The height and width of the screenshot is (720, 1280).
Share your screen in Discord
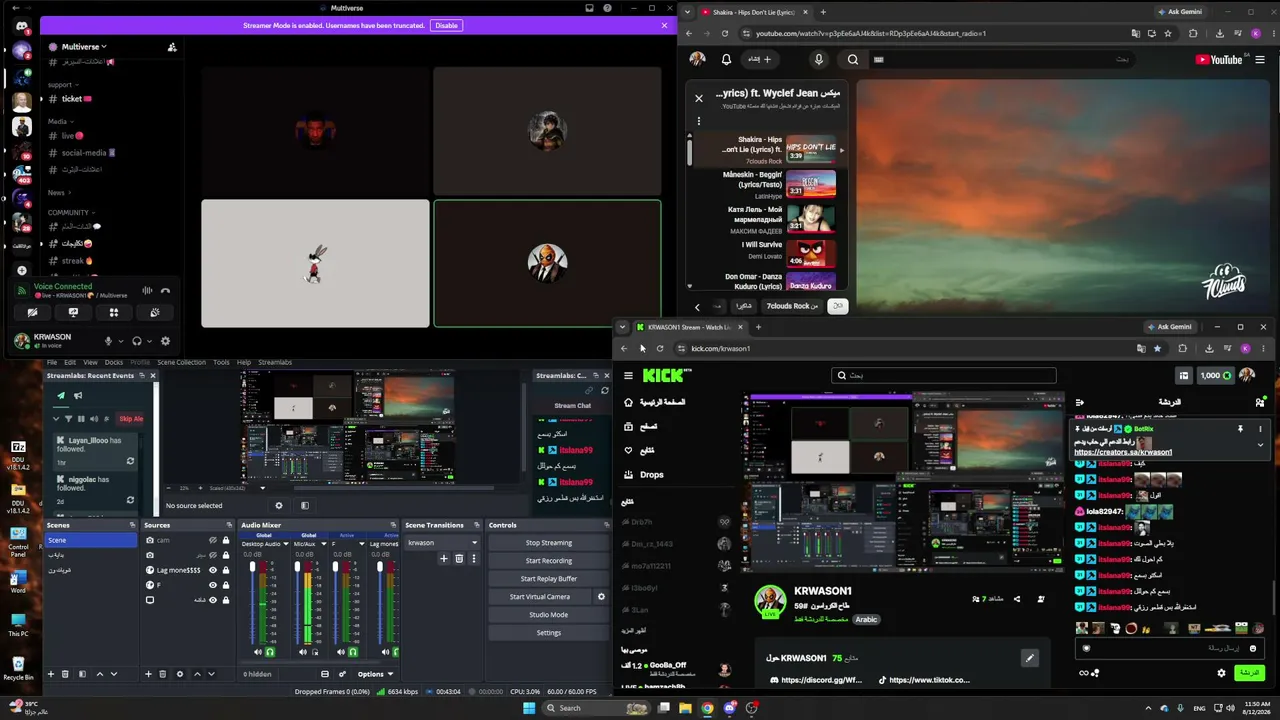73,313
